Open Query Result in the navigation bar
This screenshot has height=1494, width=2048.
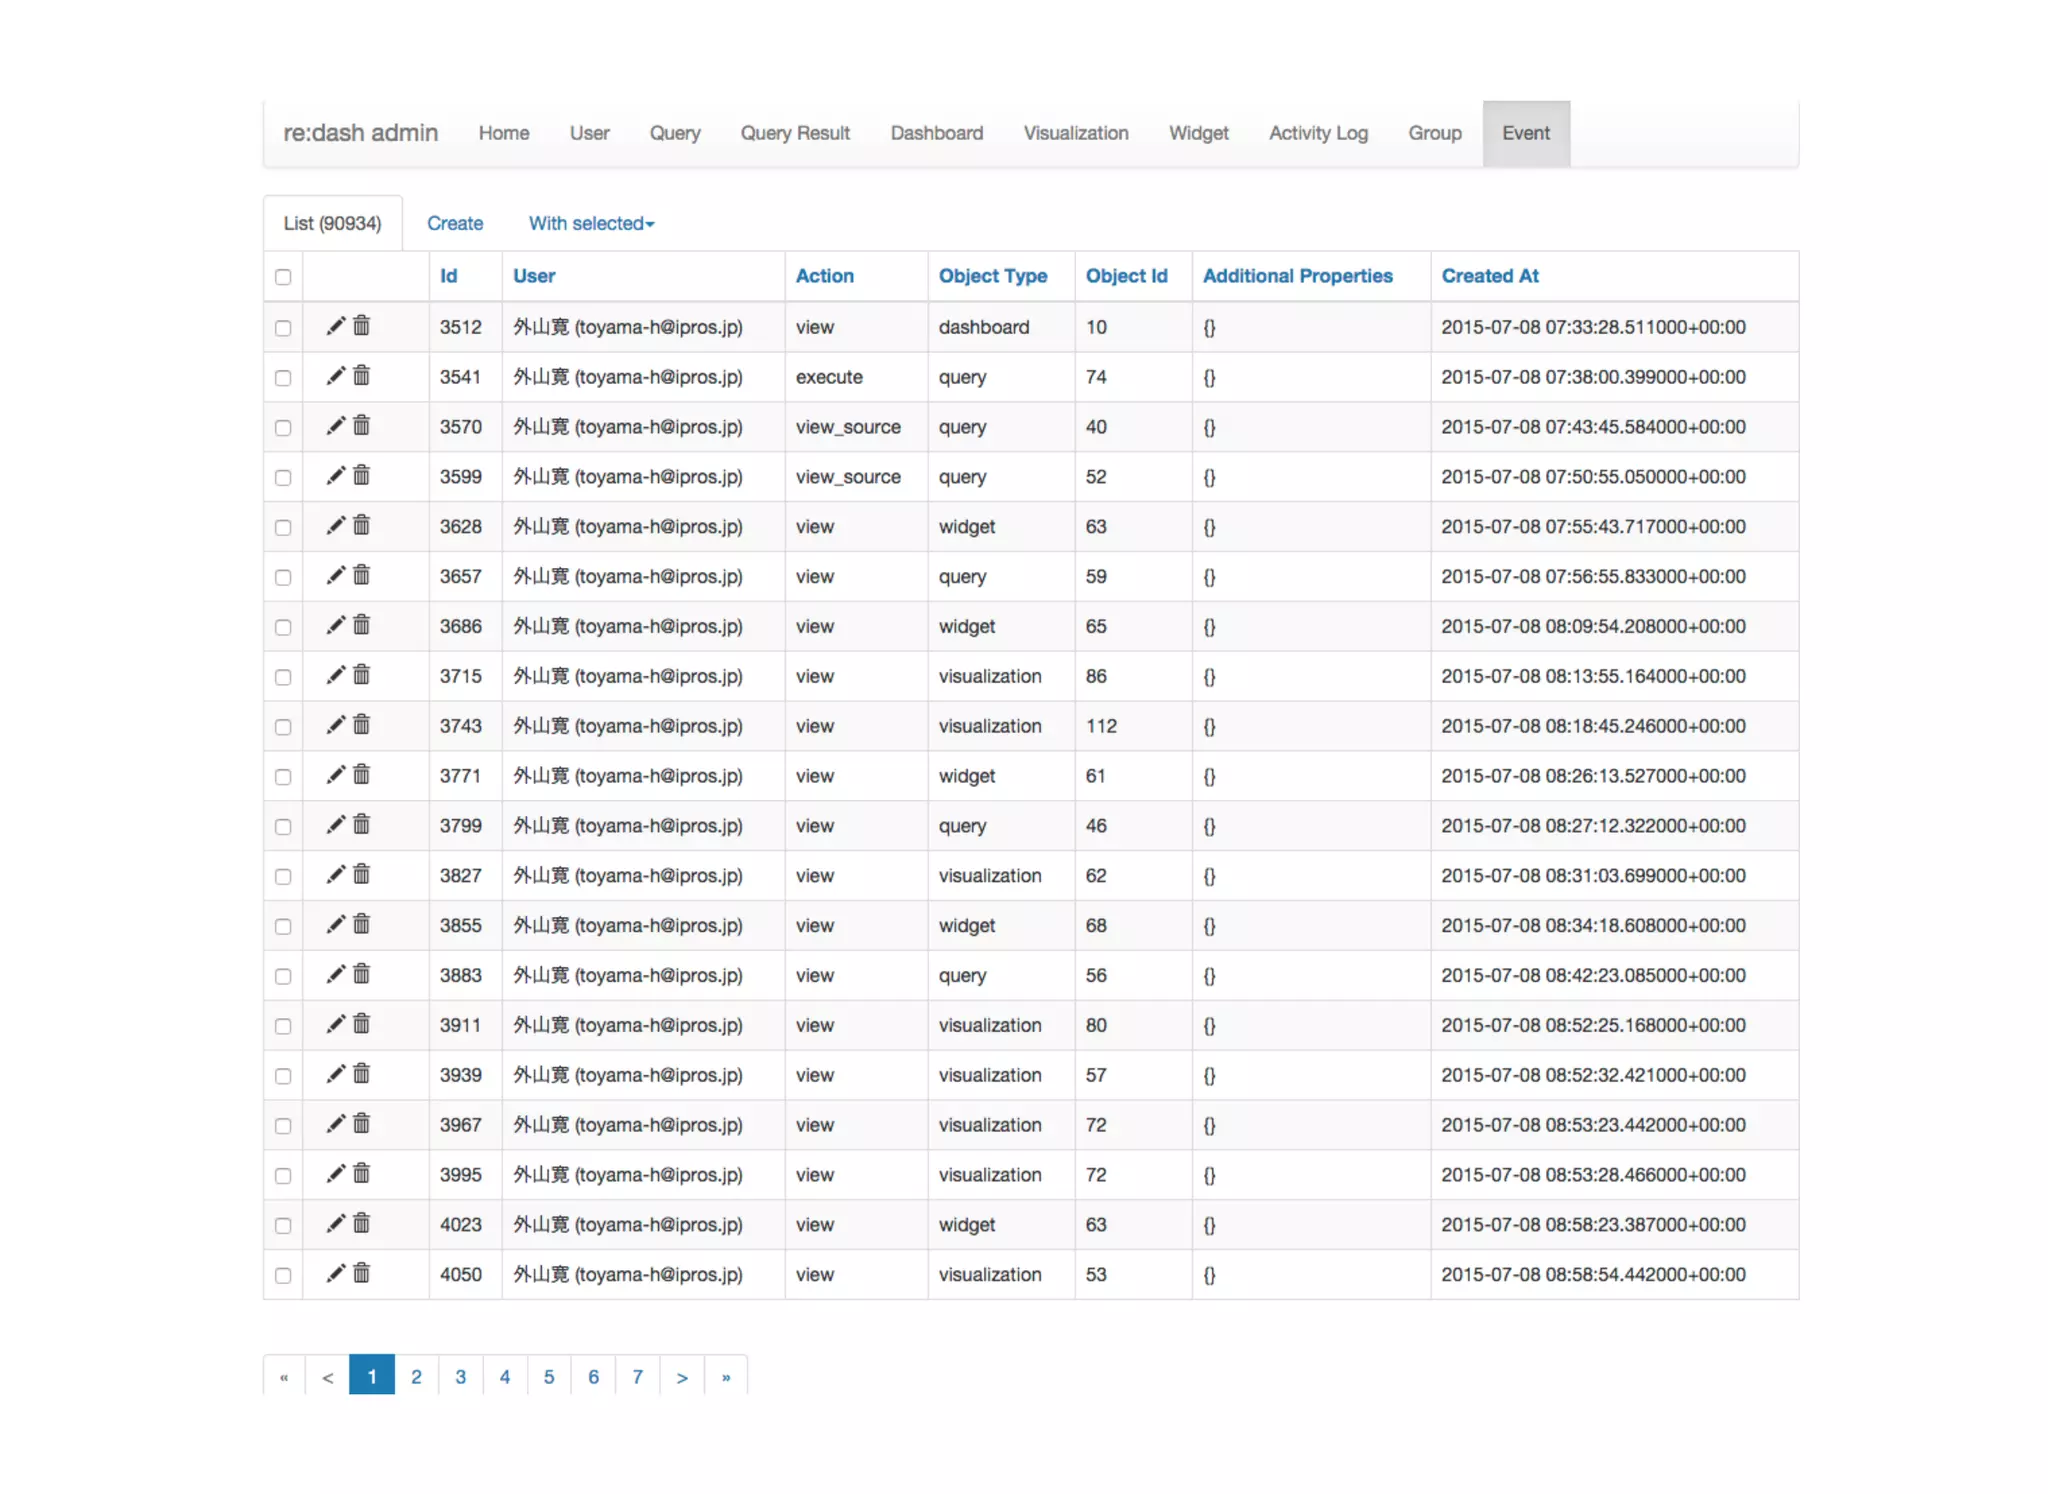click(x=795, y=133)
